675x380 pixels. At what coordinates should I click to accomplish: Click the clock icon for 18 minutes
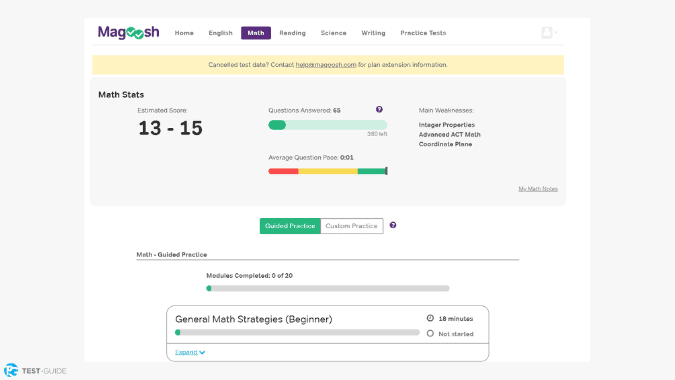click(430, 318)
